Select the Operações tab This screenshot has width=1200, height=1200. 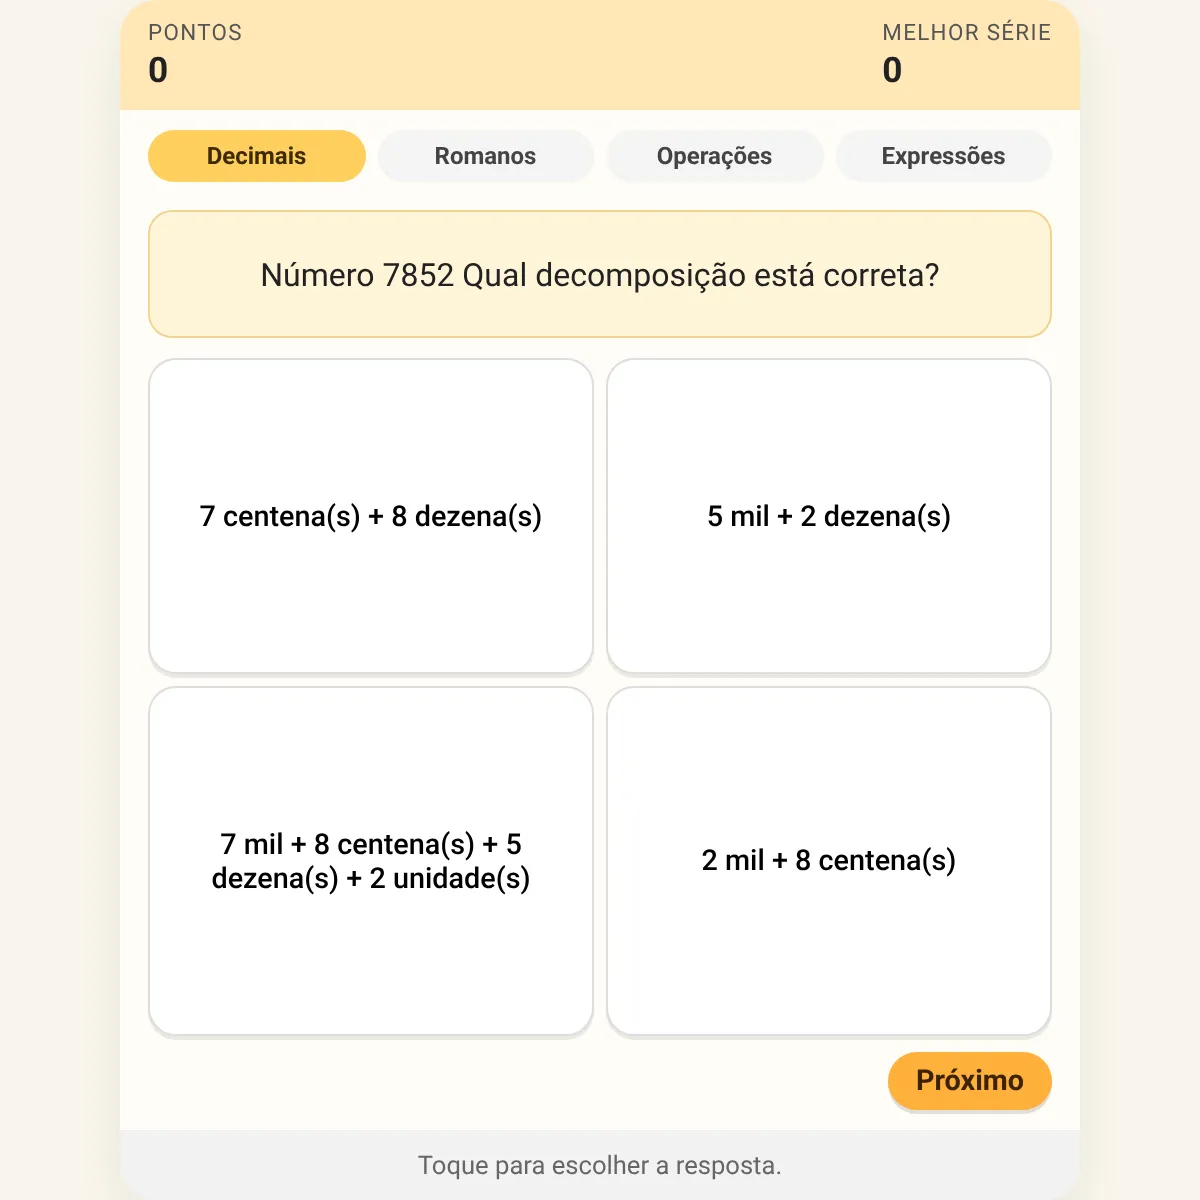click(715, 156)
